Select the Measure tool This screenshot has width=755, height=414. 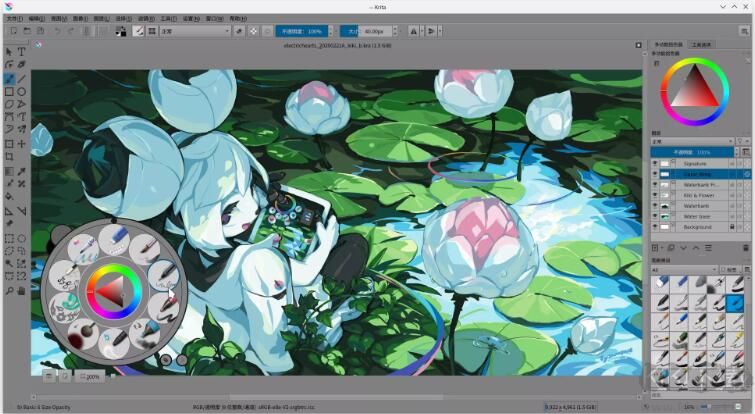click(x=22, y=211)
